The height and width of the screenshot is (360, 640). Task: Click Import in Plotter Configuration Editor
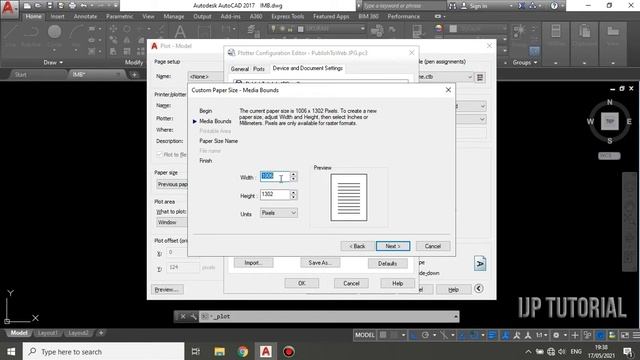(253, 263)
